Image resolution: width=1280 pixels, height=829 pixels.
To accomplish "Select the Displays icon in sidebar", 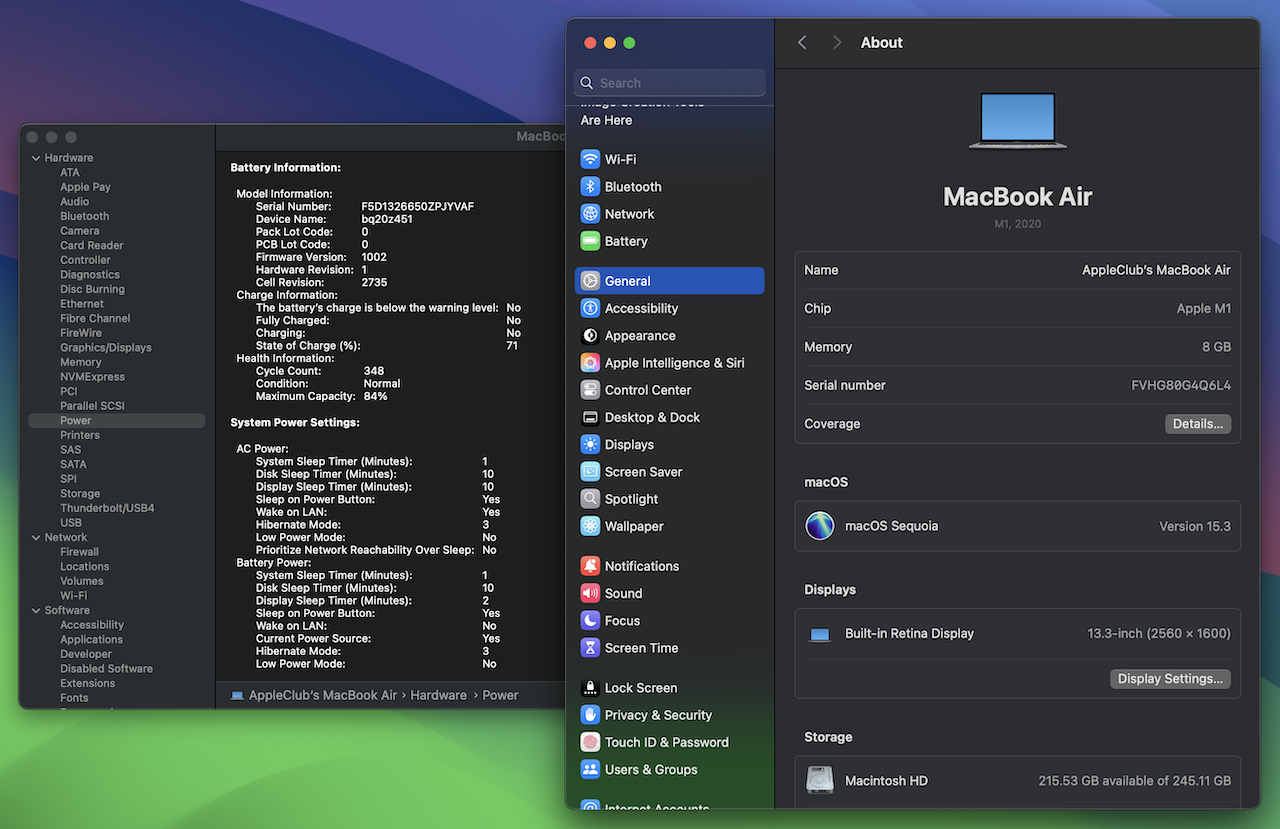I will 590,445.
